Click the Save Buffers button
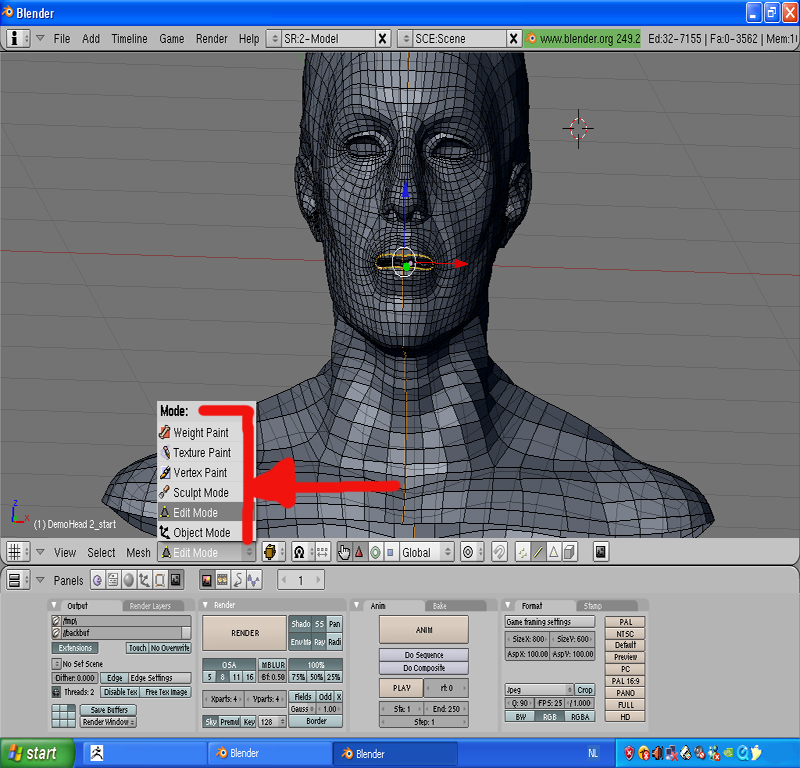The width and height of the screenshot is (800, 768). (109, 710)
